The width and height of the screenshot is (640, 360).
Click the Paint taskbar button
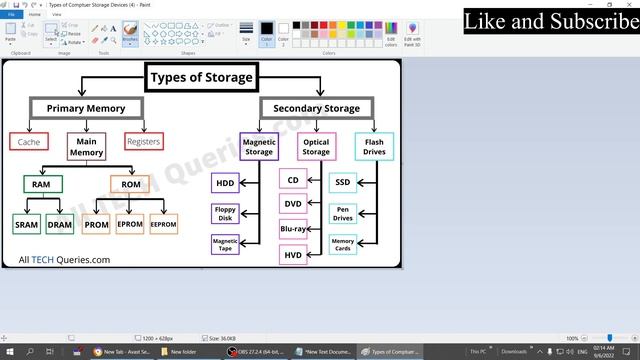[391, 351]
